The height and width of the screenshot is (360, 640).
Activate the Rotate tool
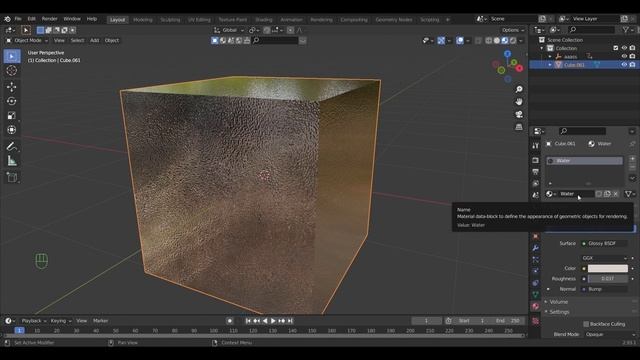[11, 101]
